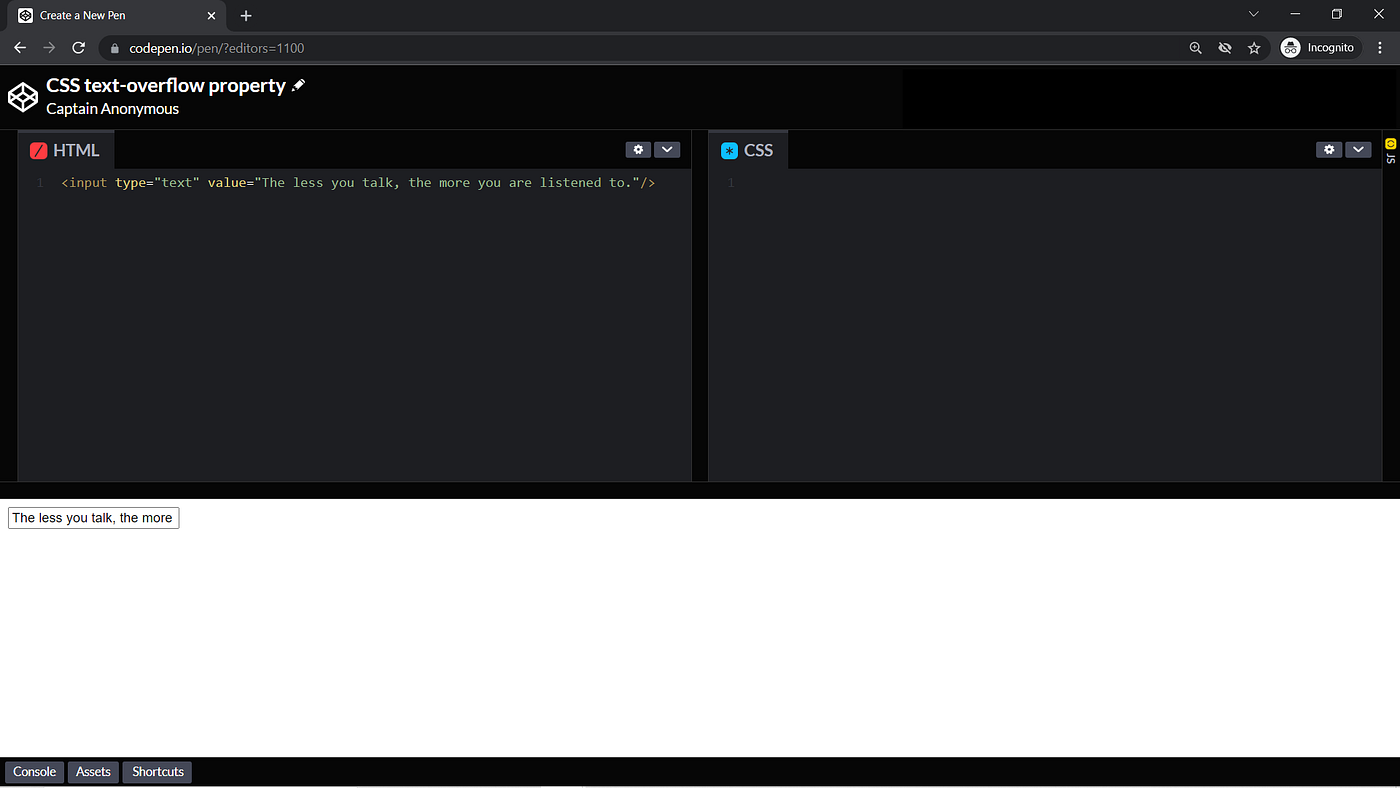Open HTML editor settings gear
This screenshot has width=1400, height=788.
tap(638, 150)
